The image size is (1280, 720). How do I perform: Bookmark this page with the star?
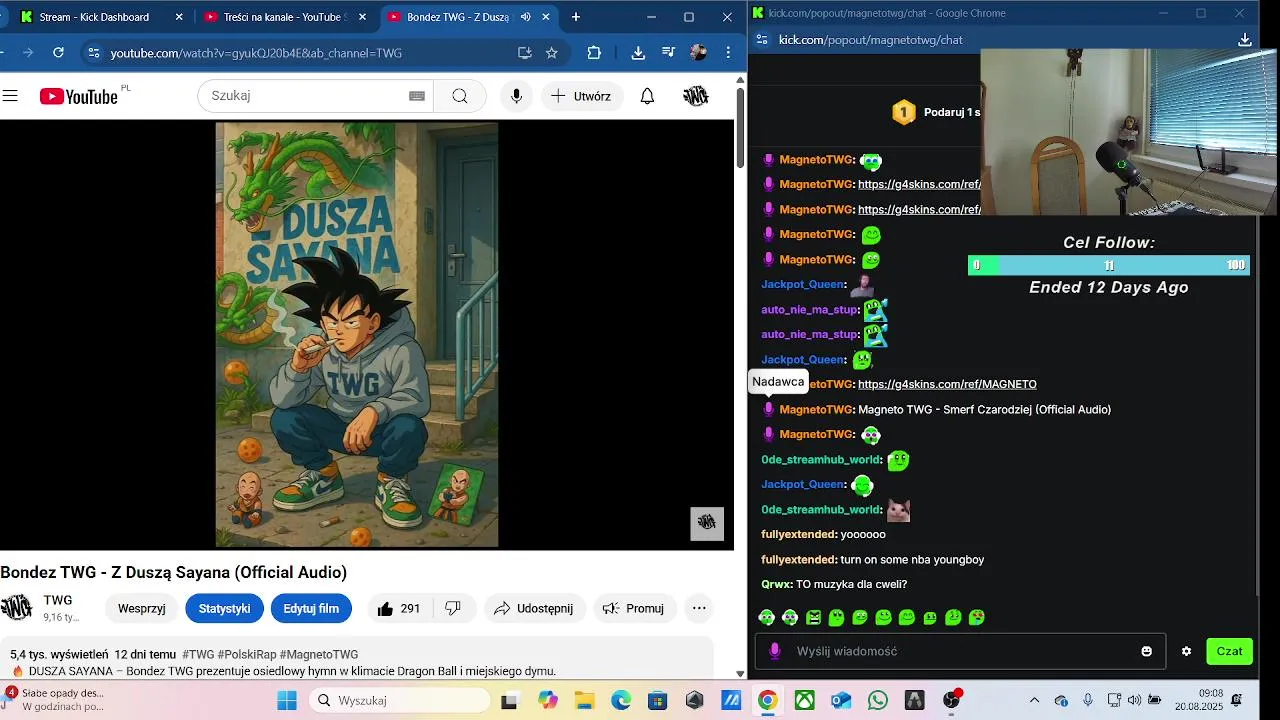click(x=552, y=53)
